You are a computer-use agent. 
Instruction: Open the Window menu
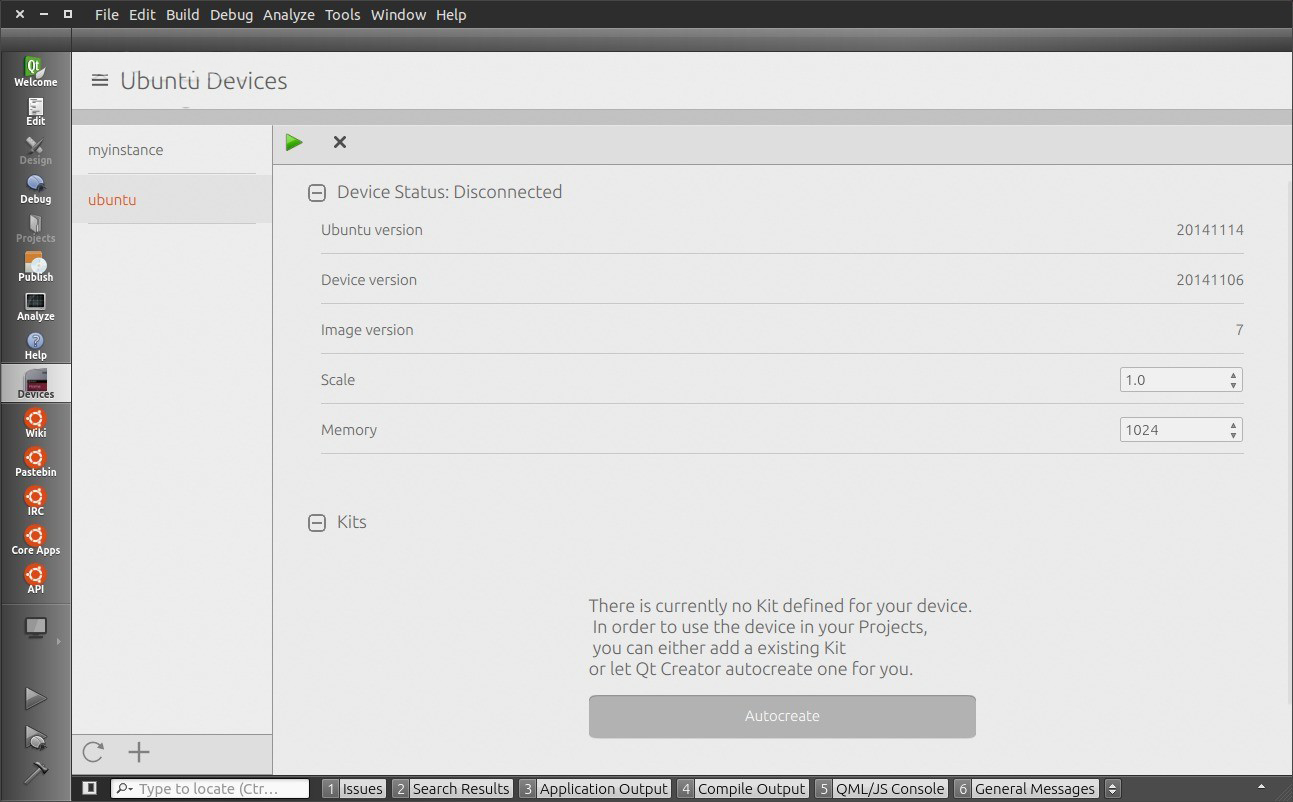coord(398,15)
